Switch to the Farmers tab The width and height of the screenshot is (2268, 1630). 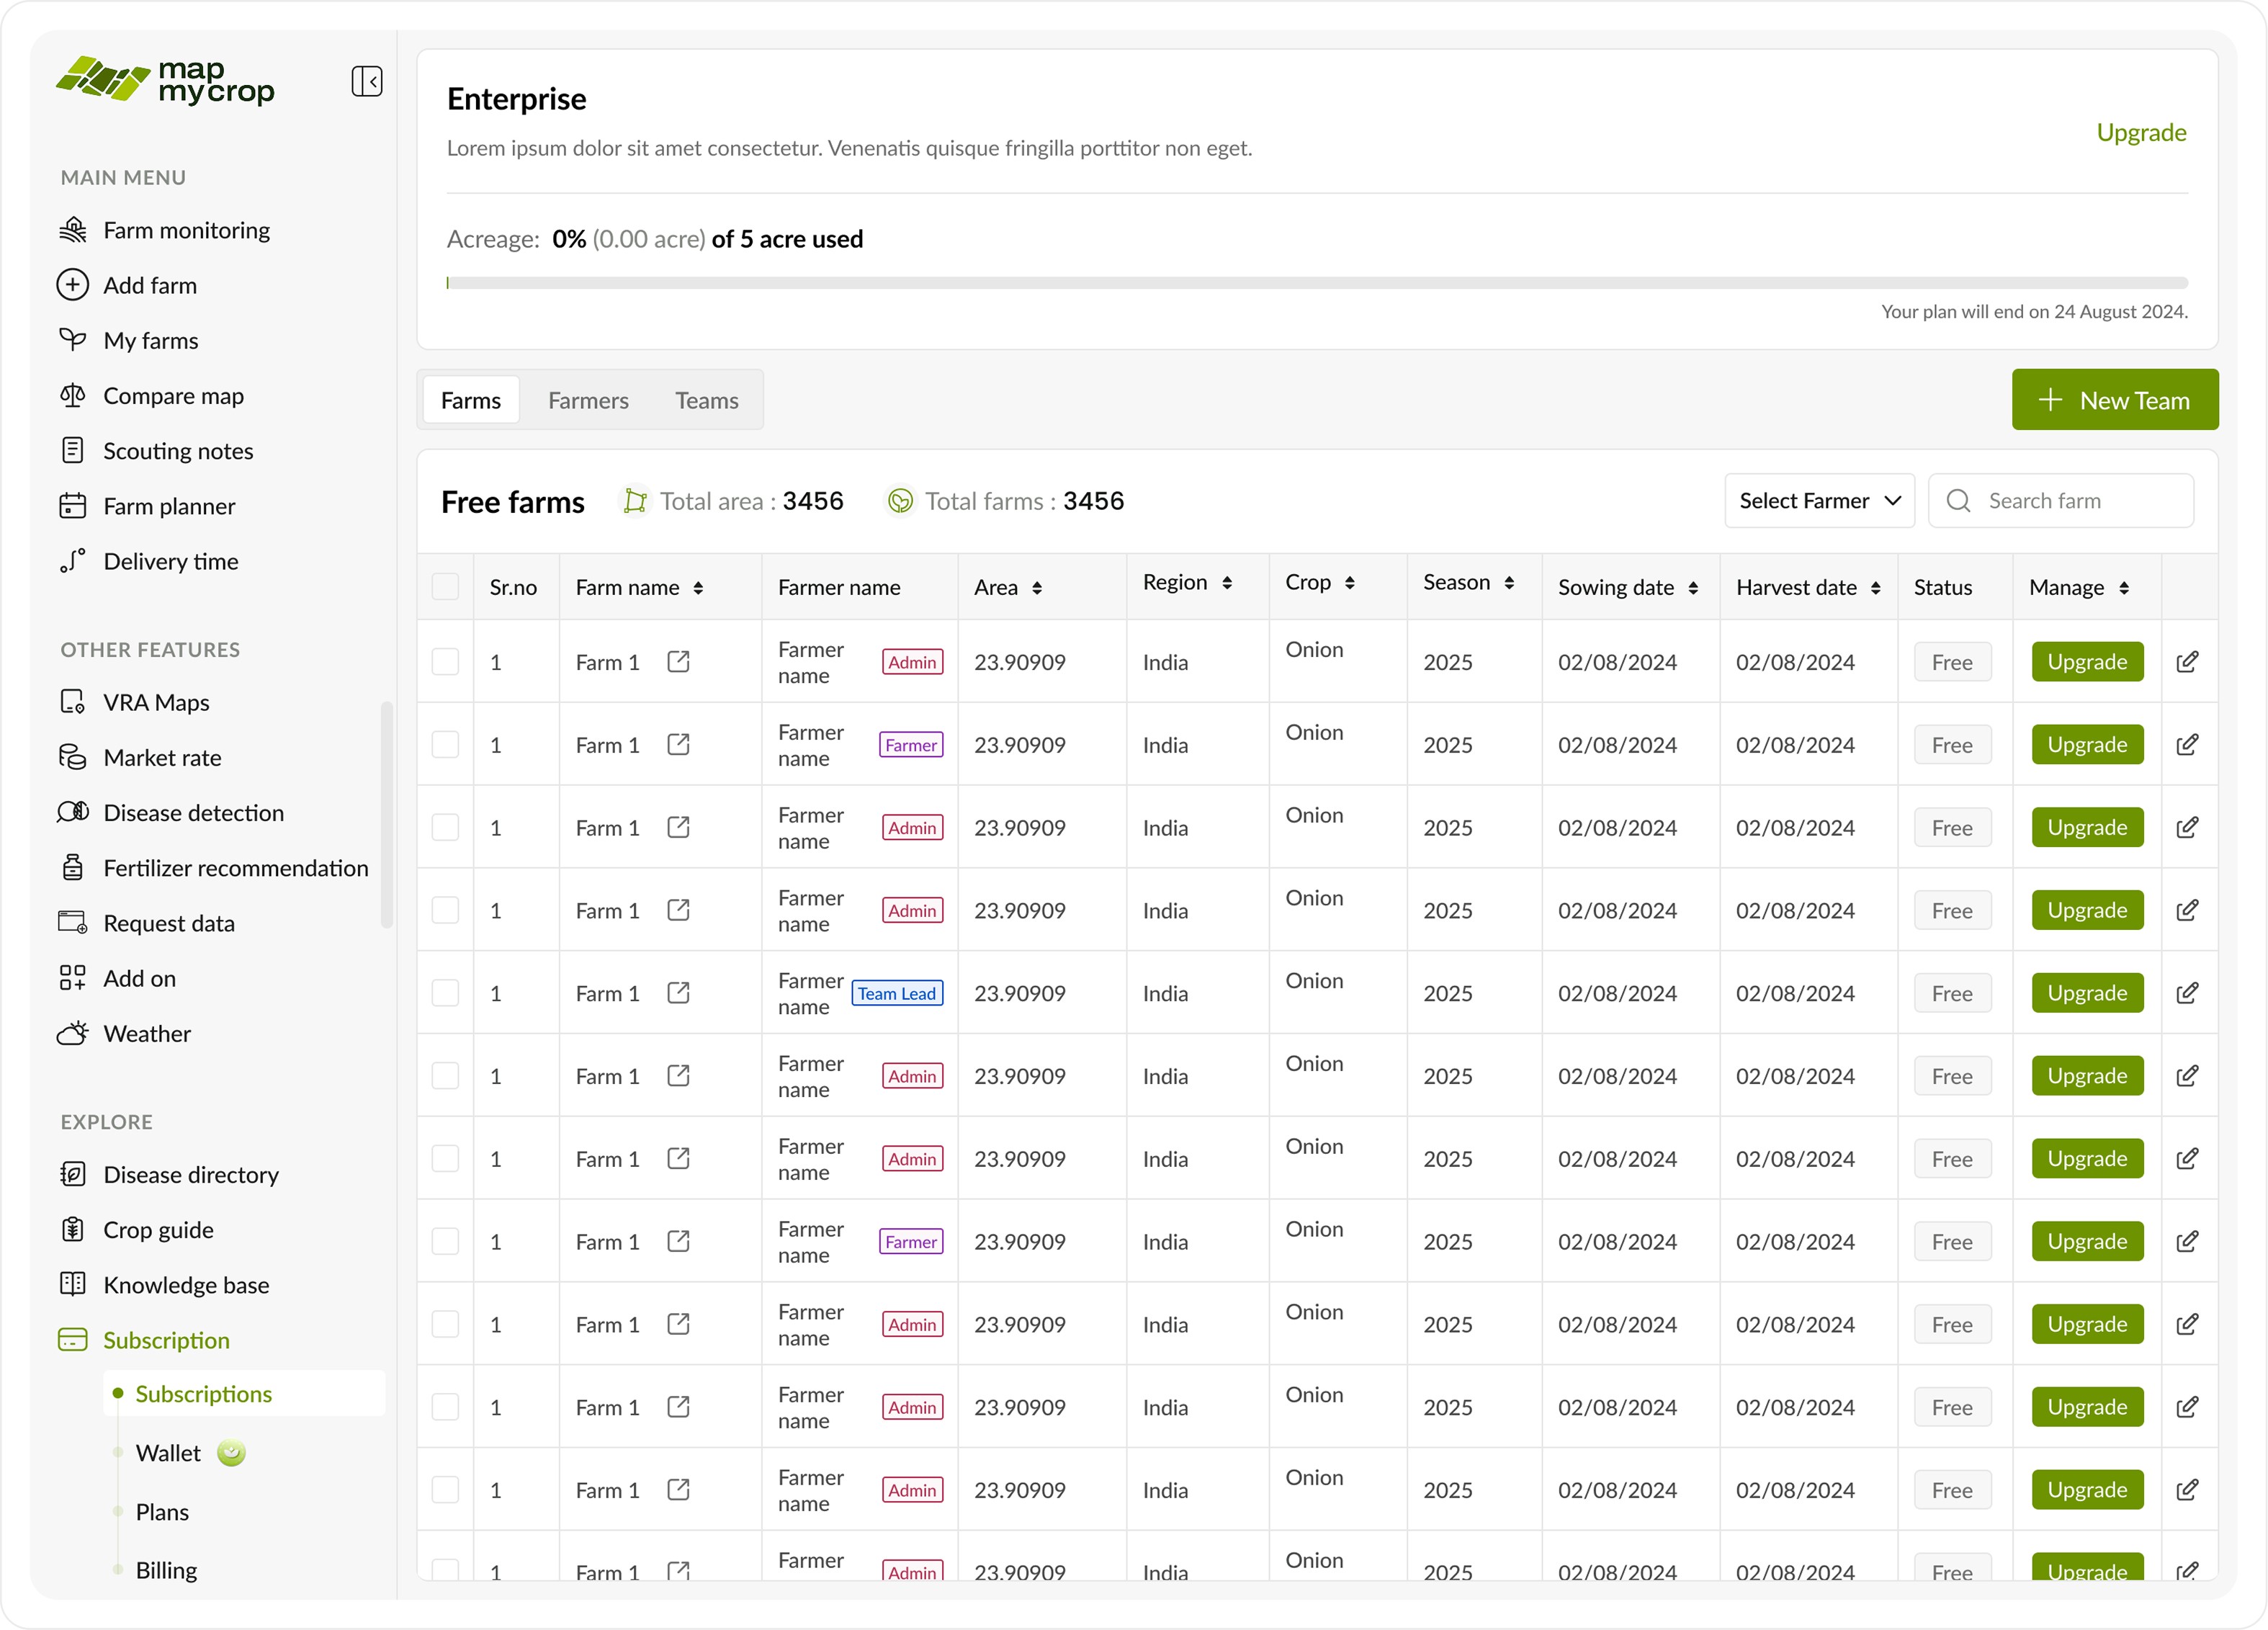588,400
